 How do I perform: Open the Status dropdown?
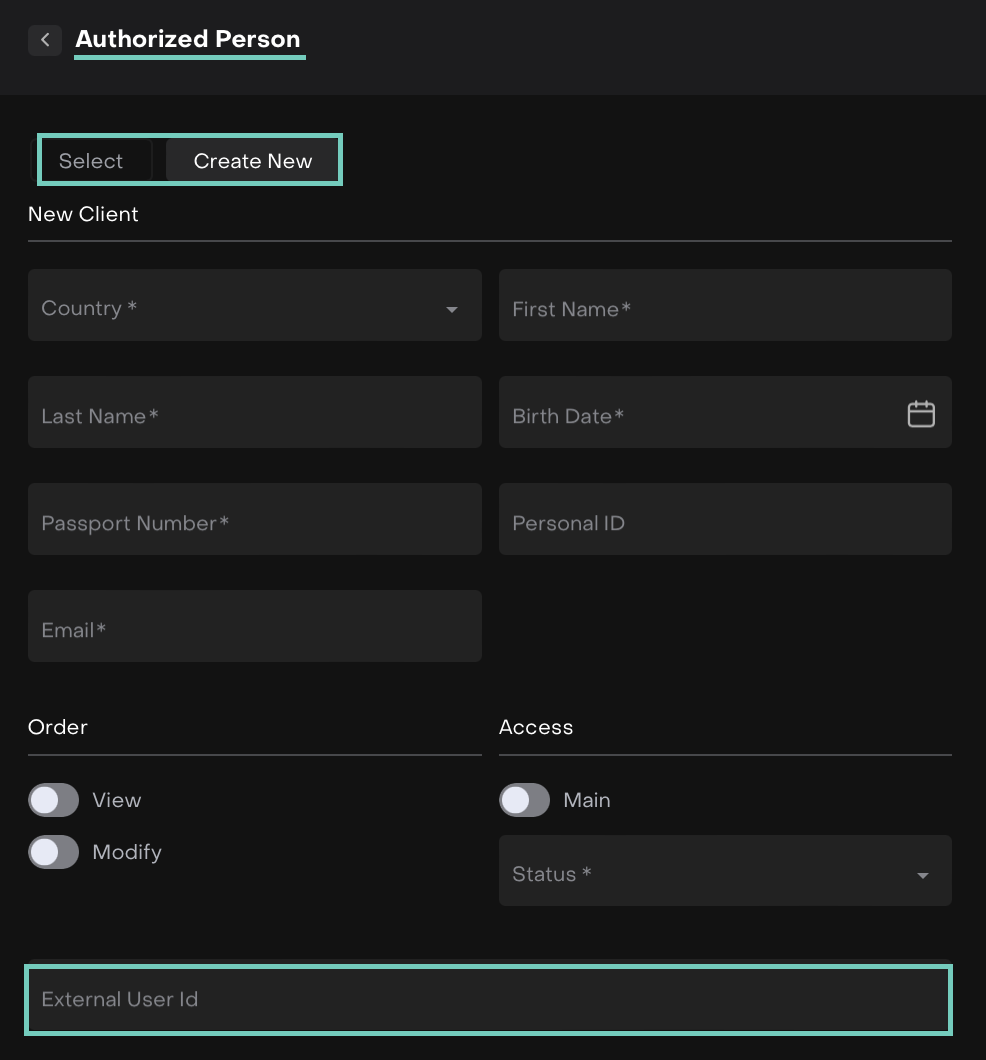pos(710,872)
